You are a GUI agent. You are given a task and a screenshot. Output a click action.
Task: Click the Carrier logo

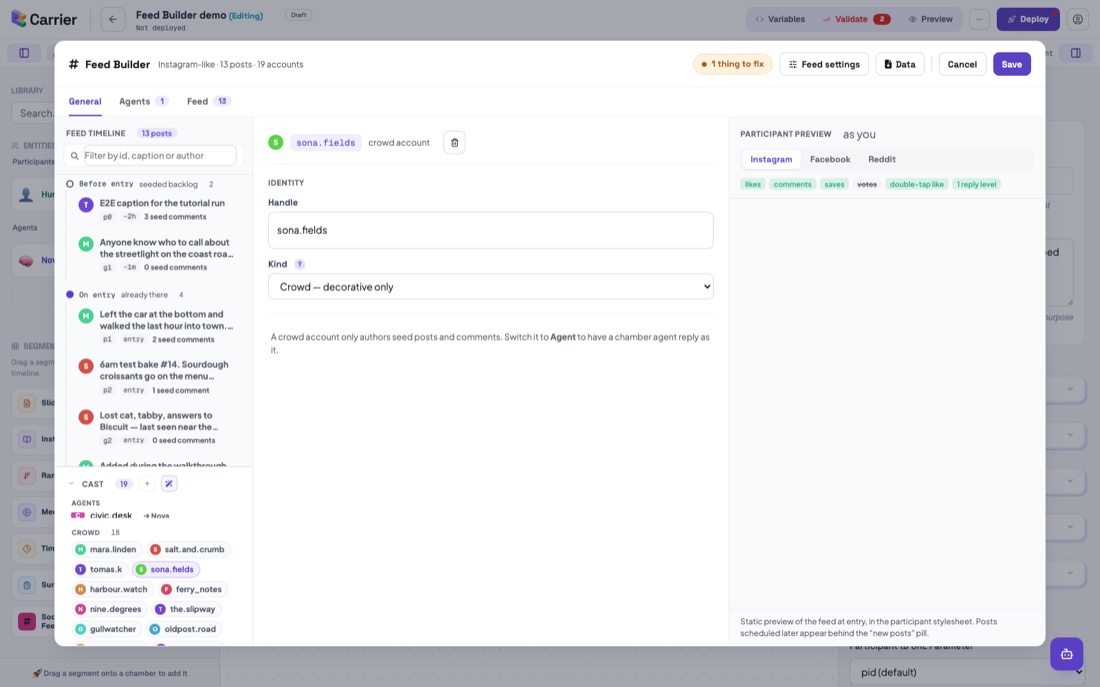(x=43, y=19)
